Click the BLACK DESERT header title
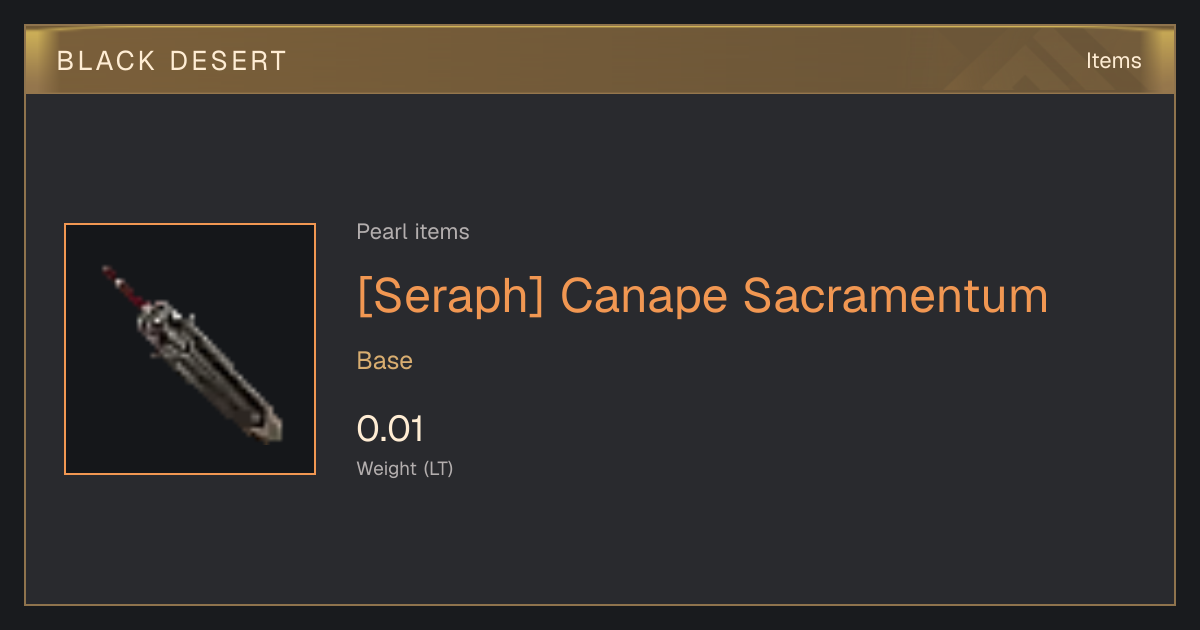 click(172, 61)
